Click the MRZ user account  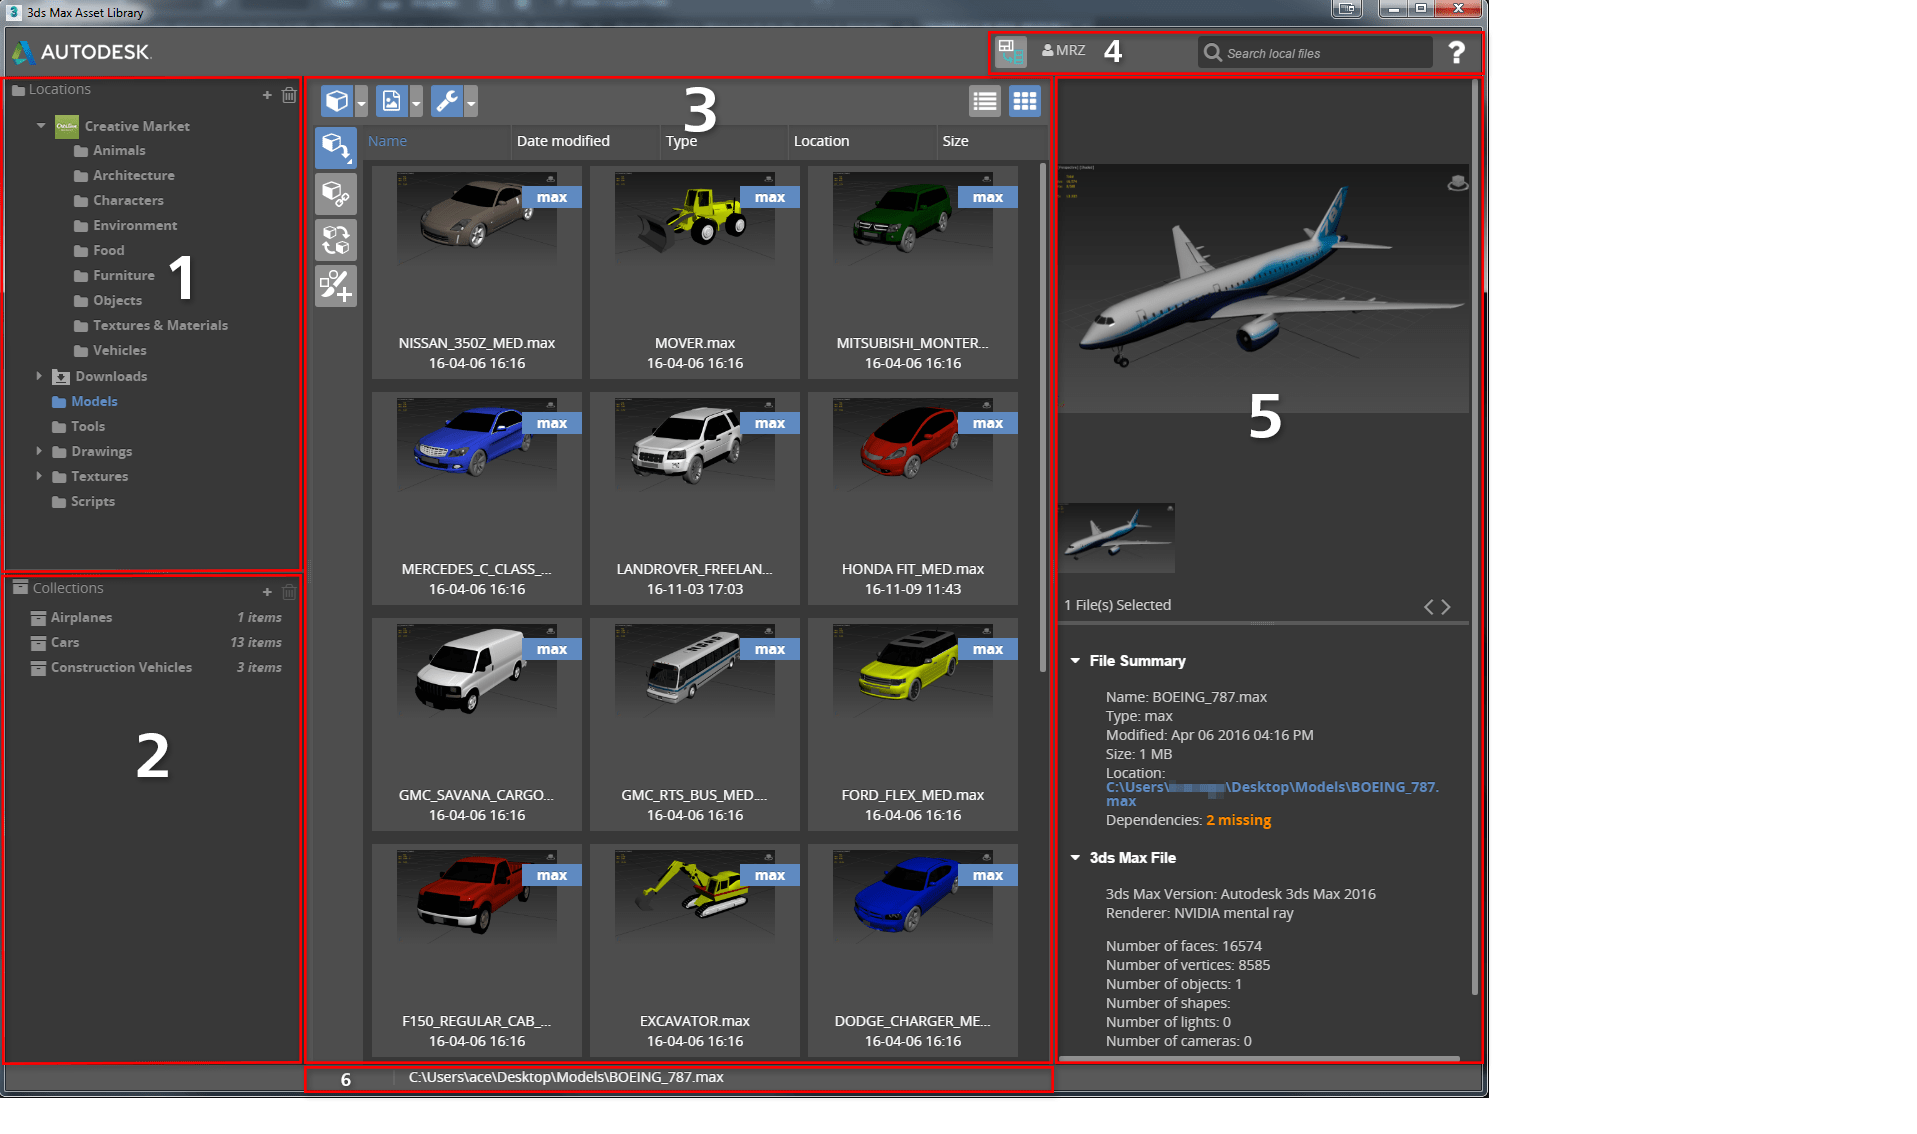coord(1063,50)
